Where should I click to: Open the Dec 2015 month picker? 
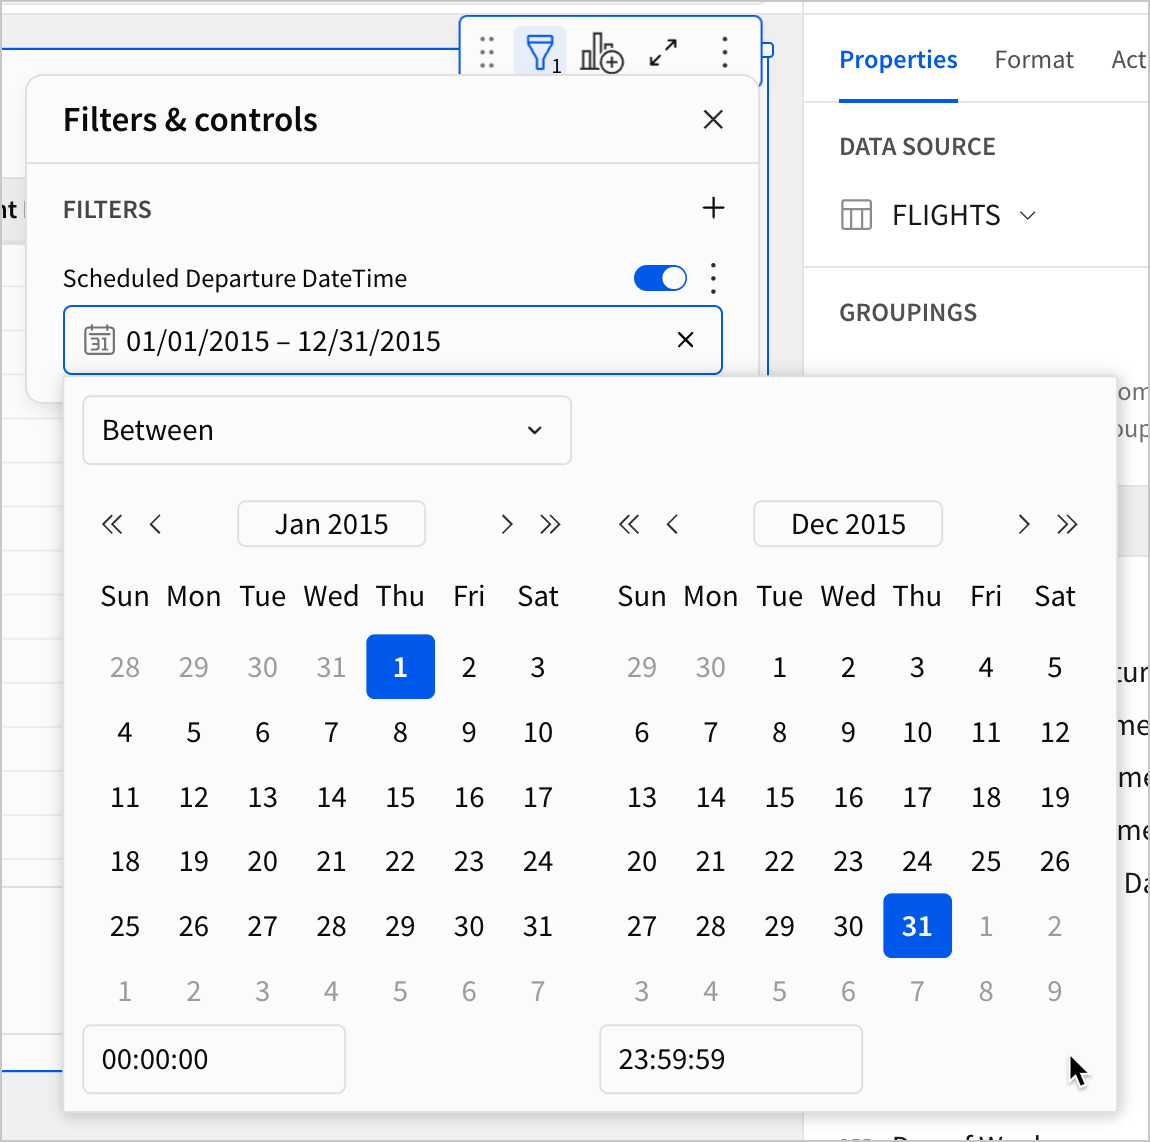click(847, 524)
